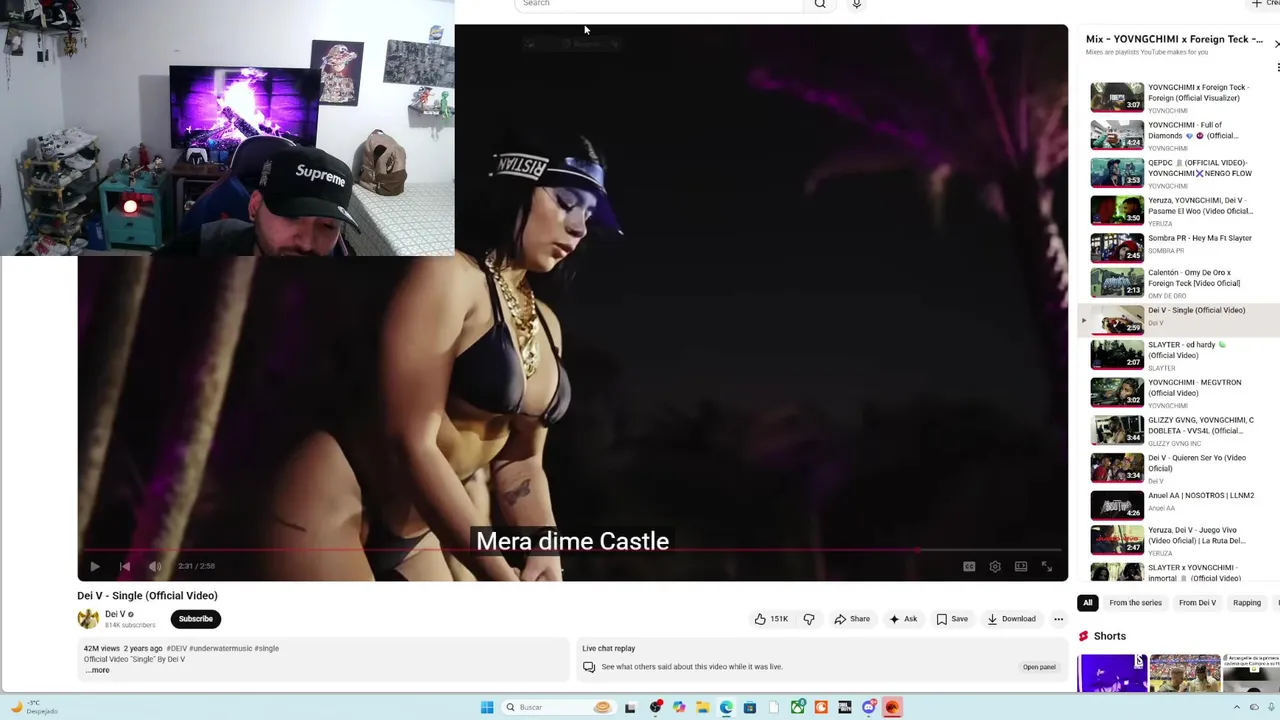The width and height of the screenshot is (1280, 720).
Task: Seek on the red video progress bar
Action: point(572,550)
